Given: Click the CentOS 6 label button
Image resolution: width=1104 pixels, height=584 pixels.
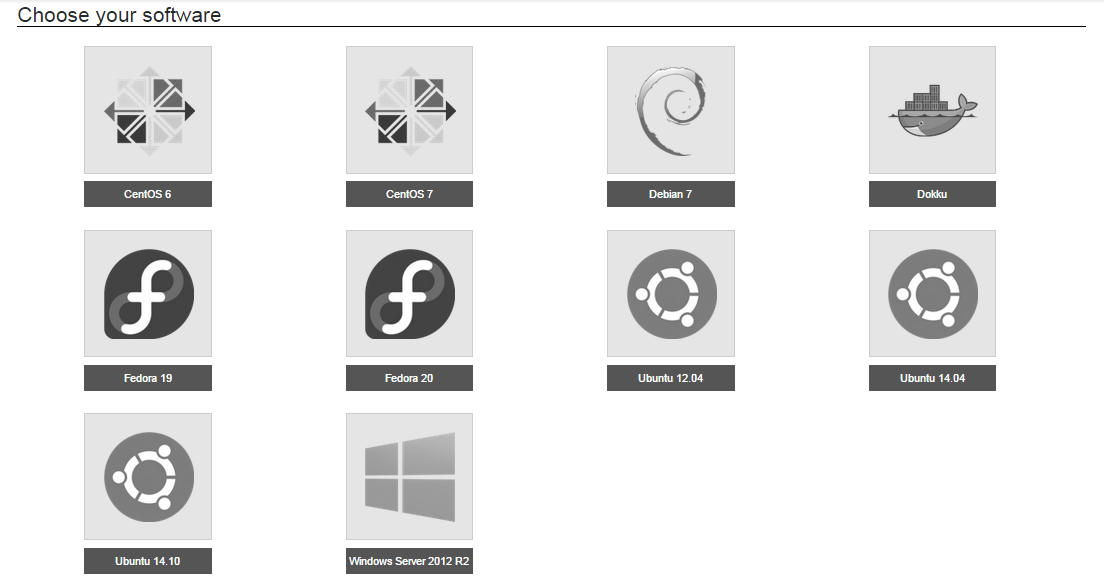Looking at the screenshot, I should click(148, 194).
